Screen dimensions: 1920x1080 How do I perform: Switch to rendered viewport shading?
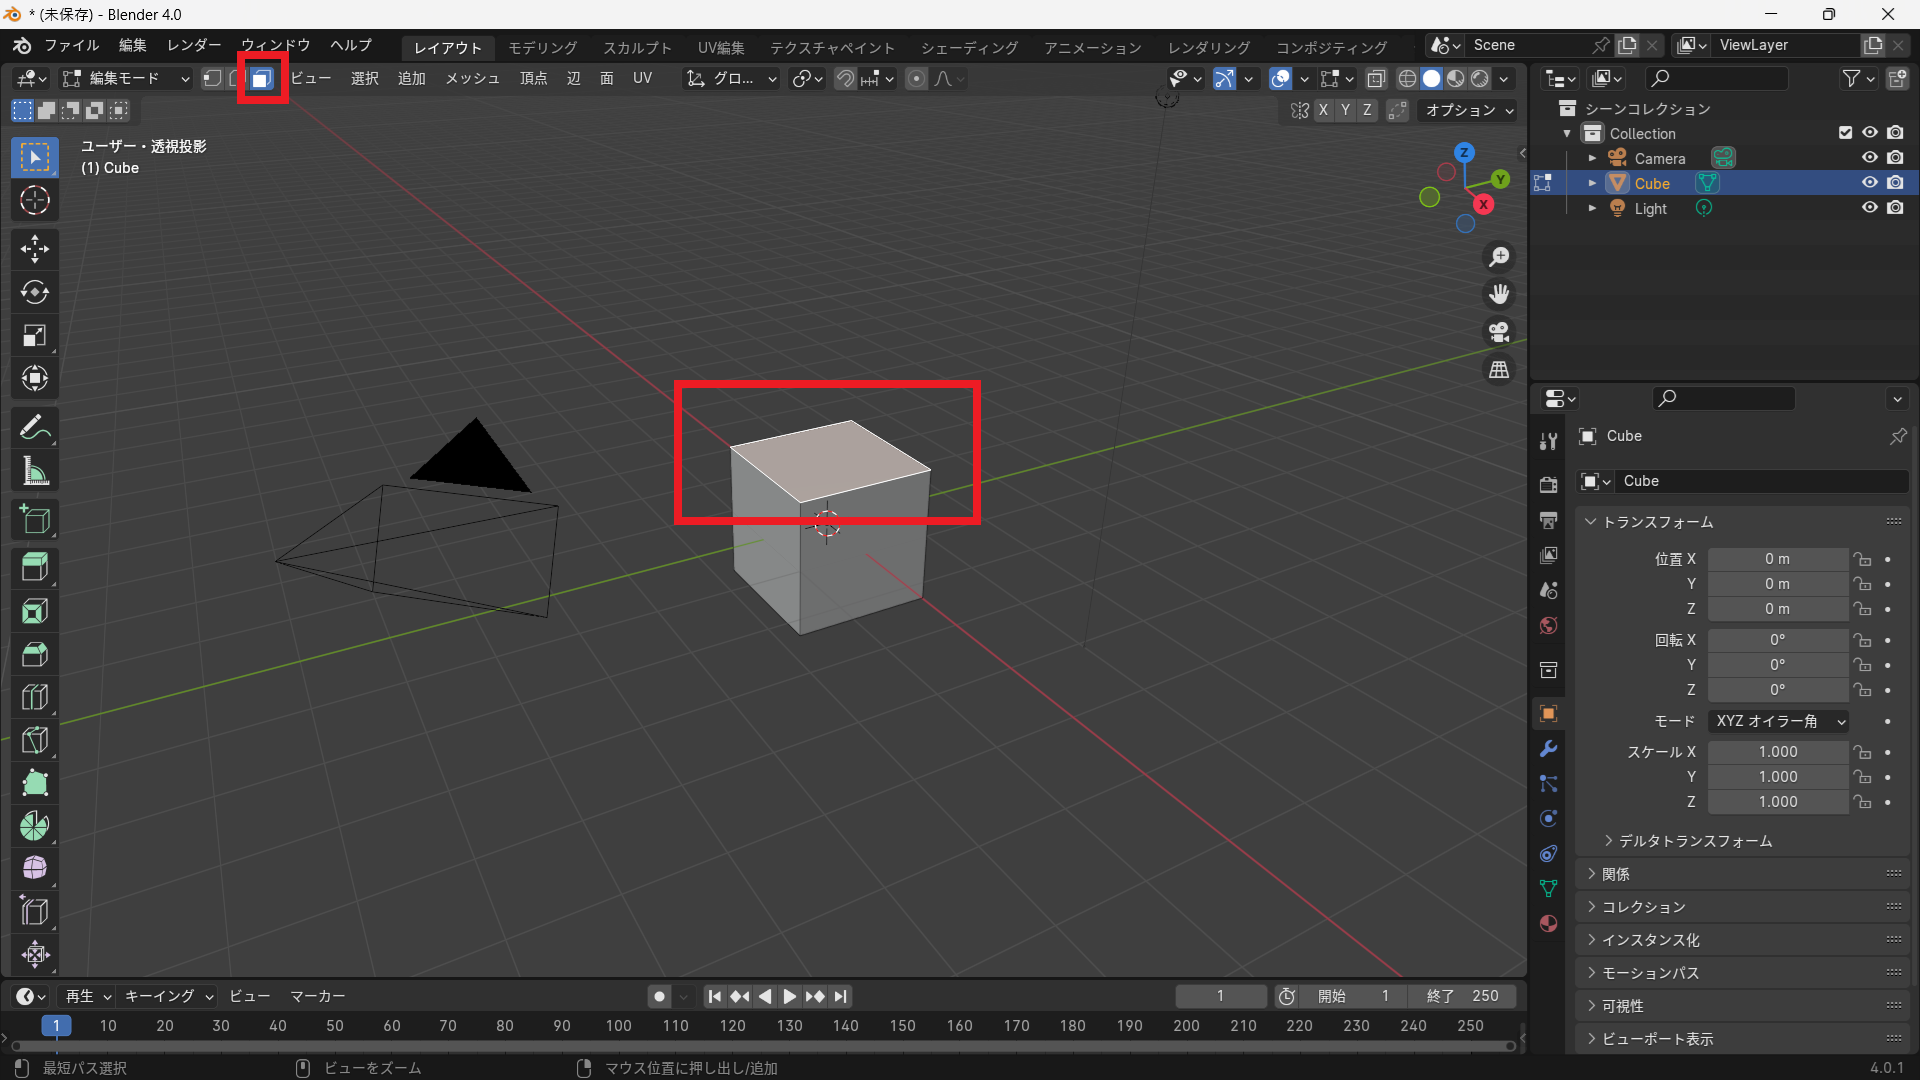(x=1480, y=78)
